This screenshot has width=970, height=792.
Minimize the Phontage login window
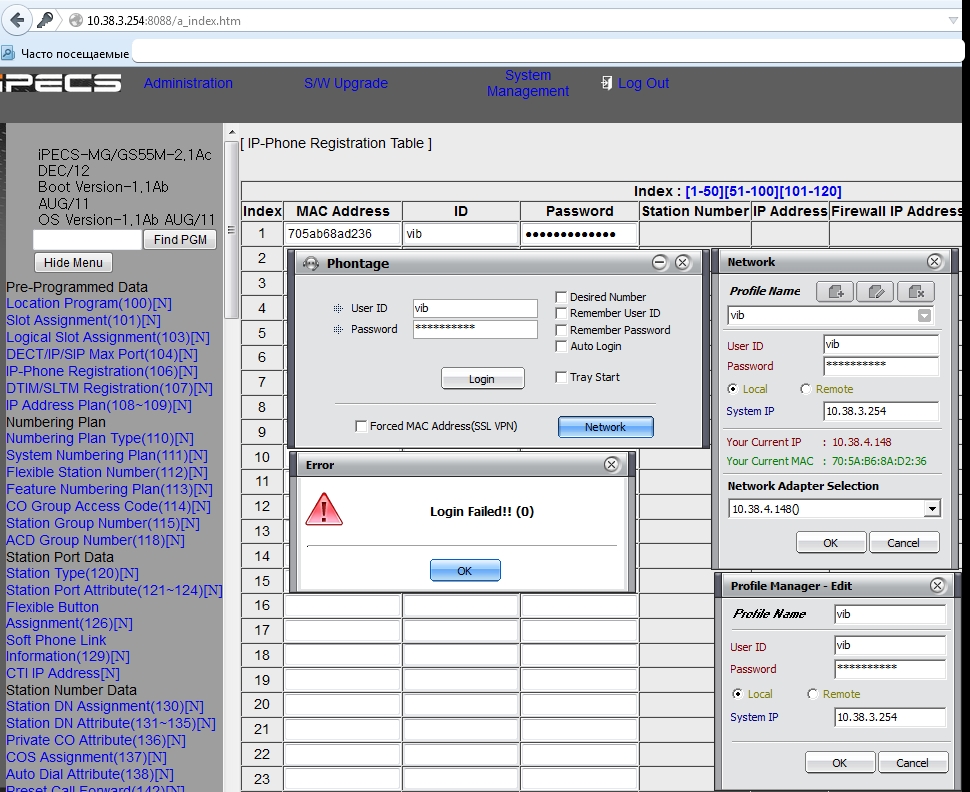pos(659,263)
